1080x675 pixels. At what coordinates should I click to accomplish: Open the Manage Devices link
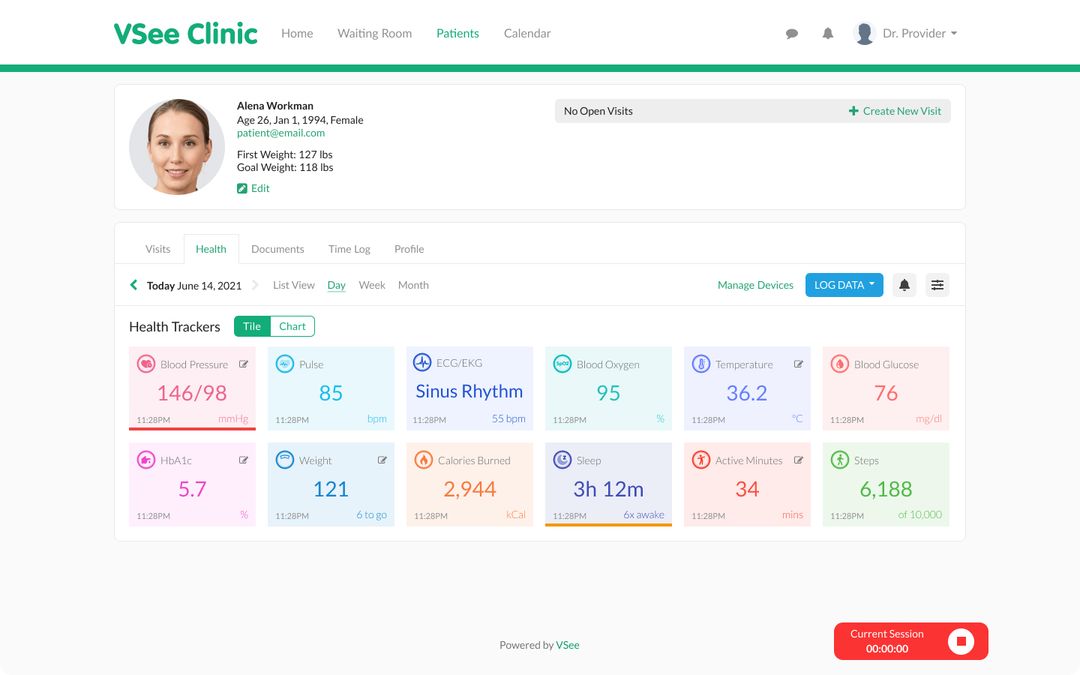755,285
